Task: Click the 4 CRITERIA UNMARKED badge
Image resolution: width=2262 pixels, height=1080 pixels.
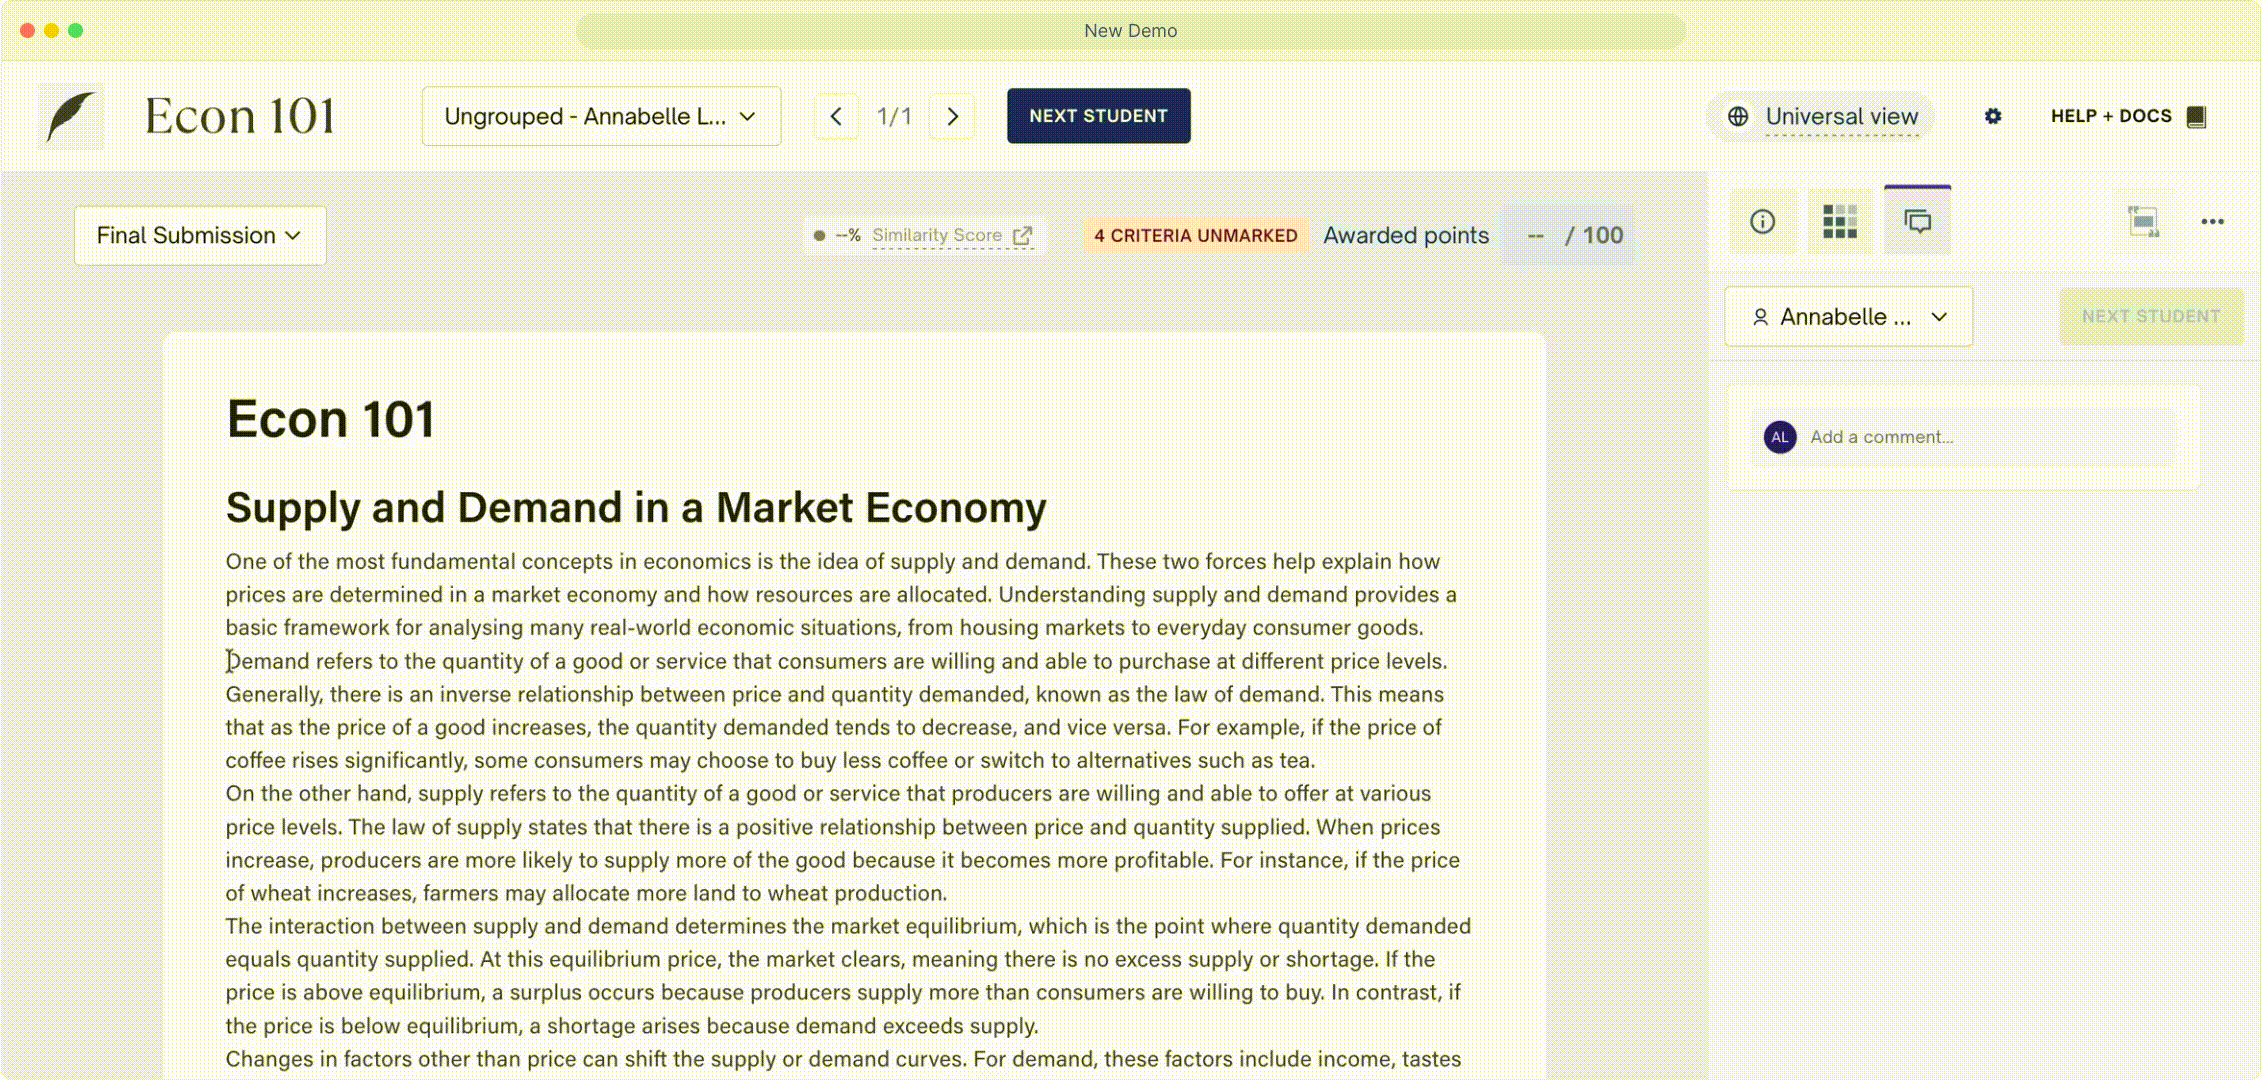Action: (1195, 236)
